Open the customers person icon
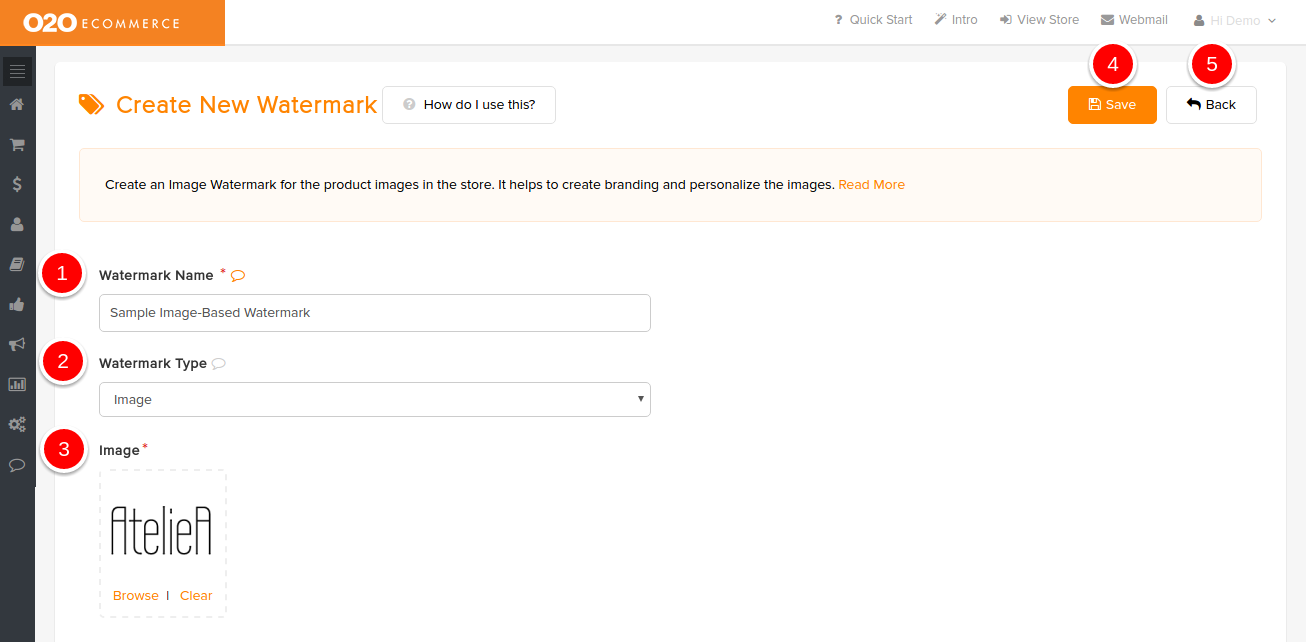The width and height of the screenshot is (1306, 642). coord(17,224)
